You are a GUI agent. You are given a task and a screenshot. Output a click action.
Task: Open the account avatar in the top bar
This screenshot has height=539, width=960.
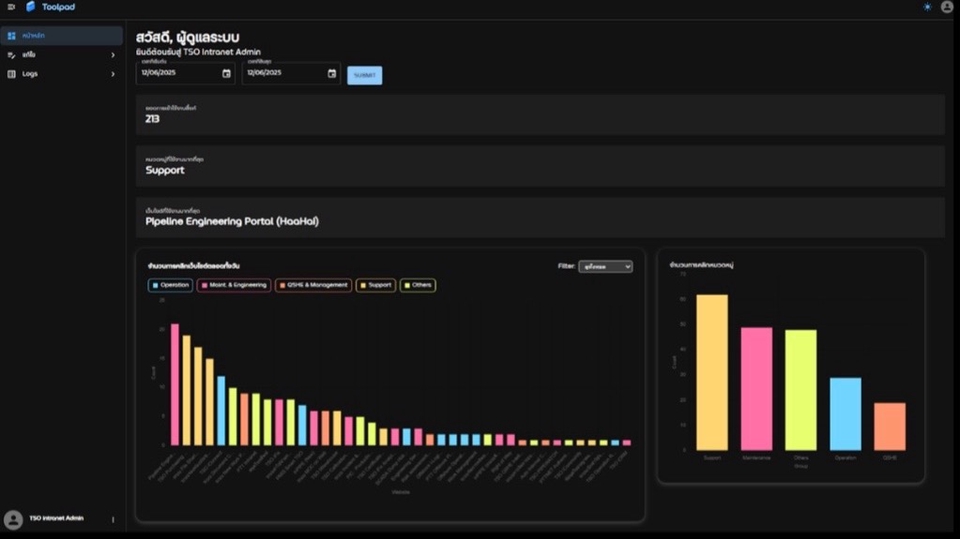(x=947, y=7)
